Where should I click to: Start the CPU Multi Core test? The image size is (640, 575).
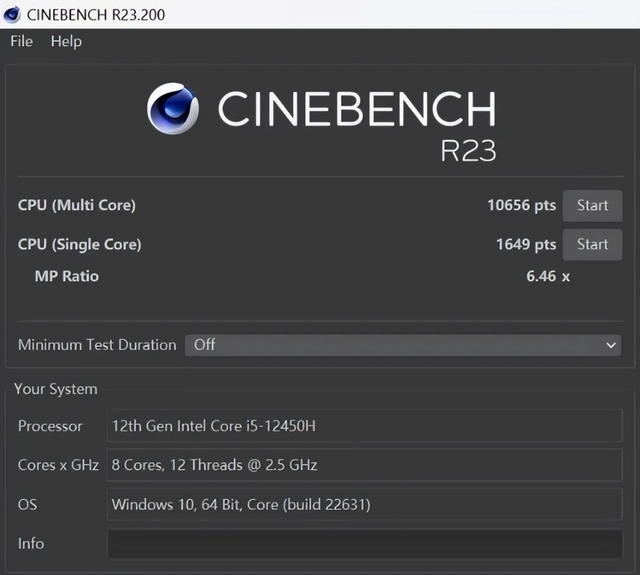(592, 206)
